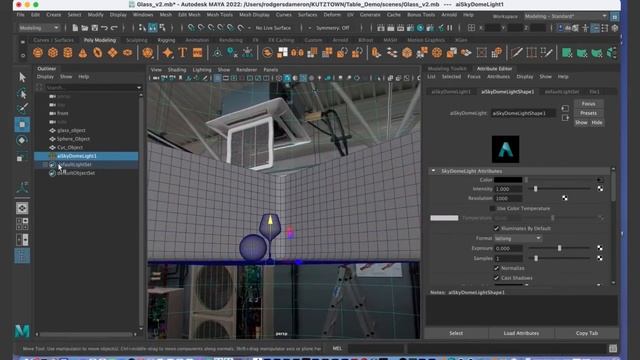Click the Focus button

pos(588,104)
